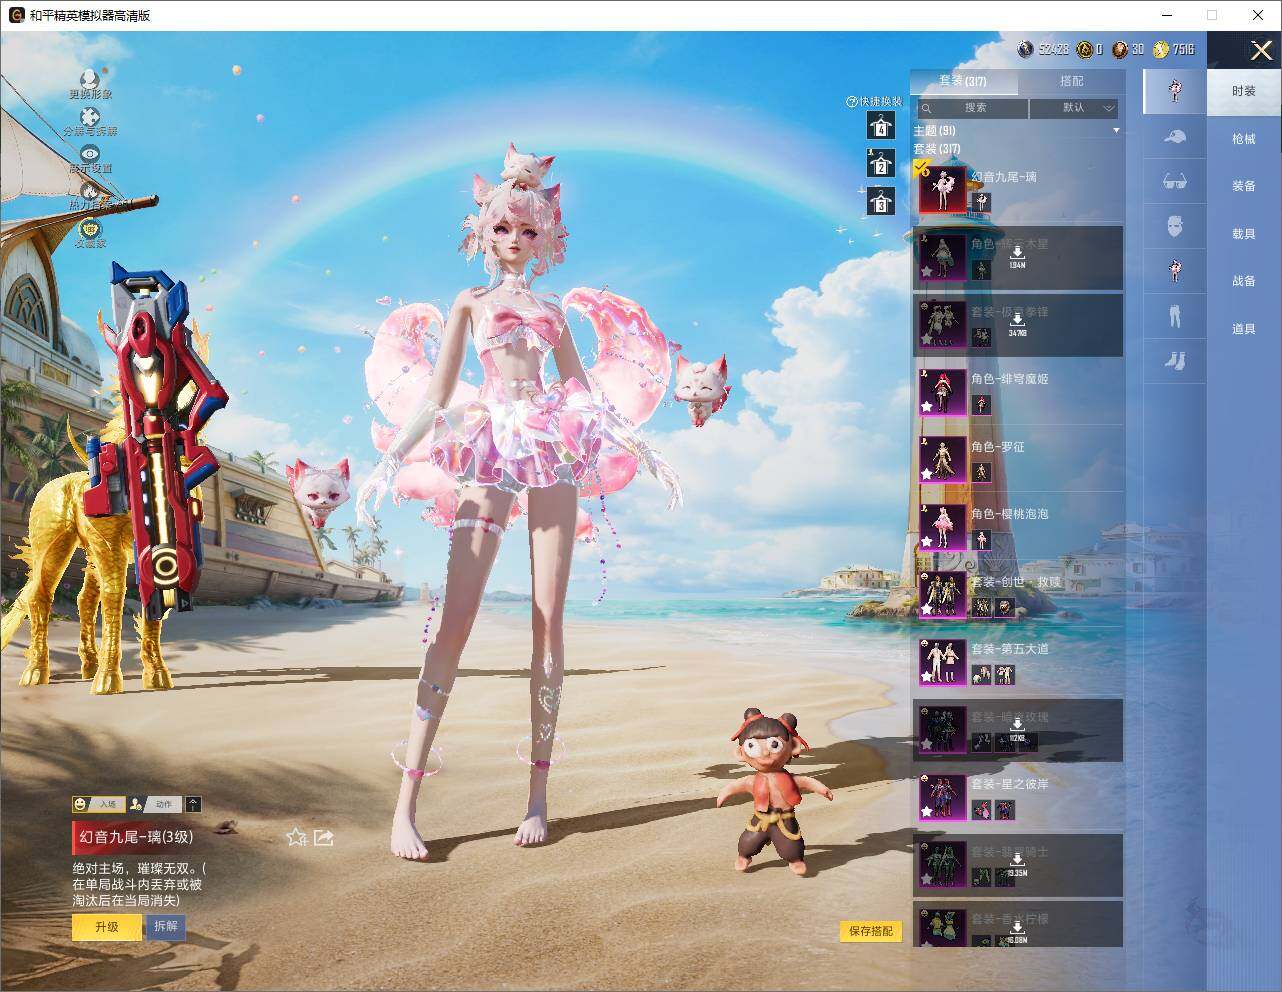The image size is (1282, 992).
Task: Click the 幻音九尾-璃(3级) name banner
Action: coord(137,837)
